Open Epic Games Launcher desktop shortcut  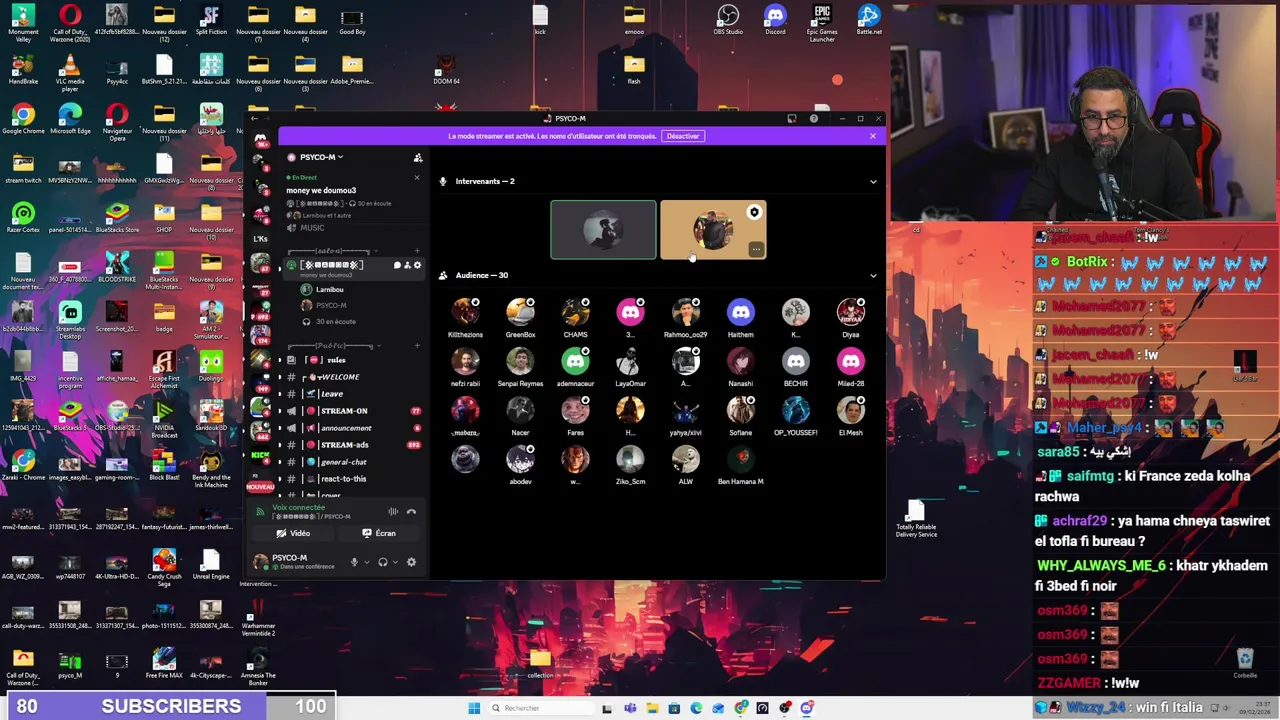(x=822, y=22)
